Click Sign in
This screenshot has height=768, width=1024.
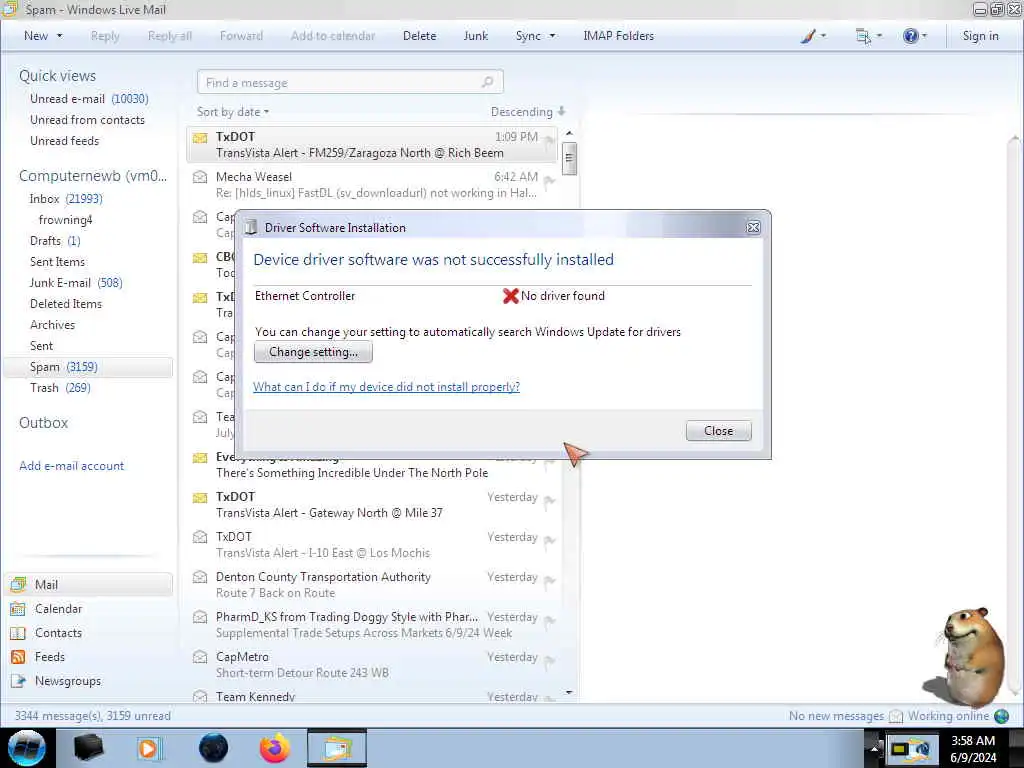click(980, 36)
